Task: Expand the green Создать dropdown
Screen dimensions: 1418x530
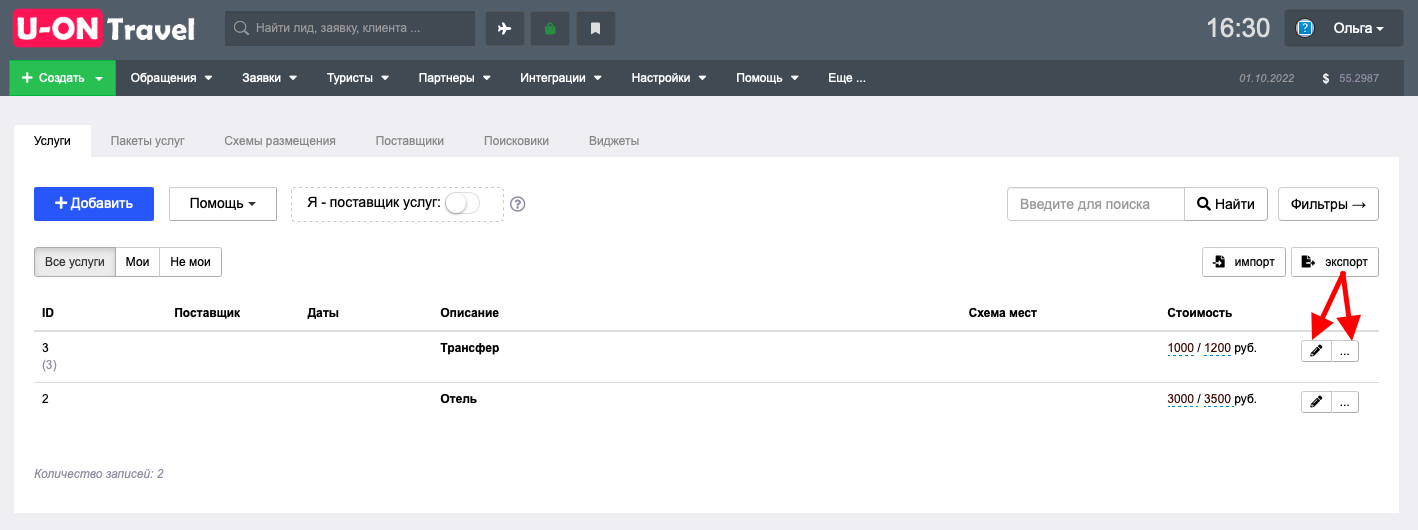Action: tap(63, 78)
